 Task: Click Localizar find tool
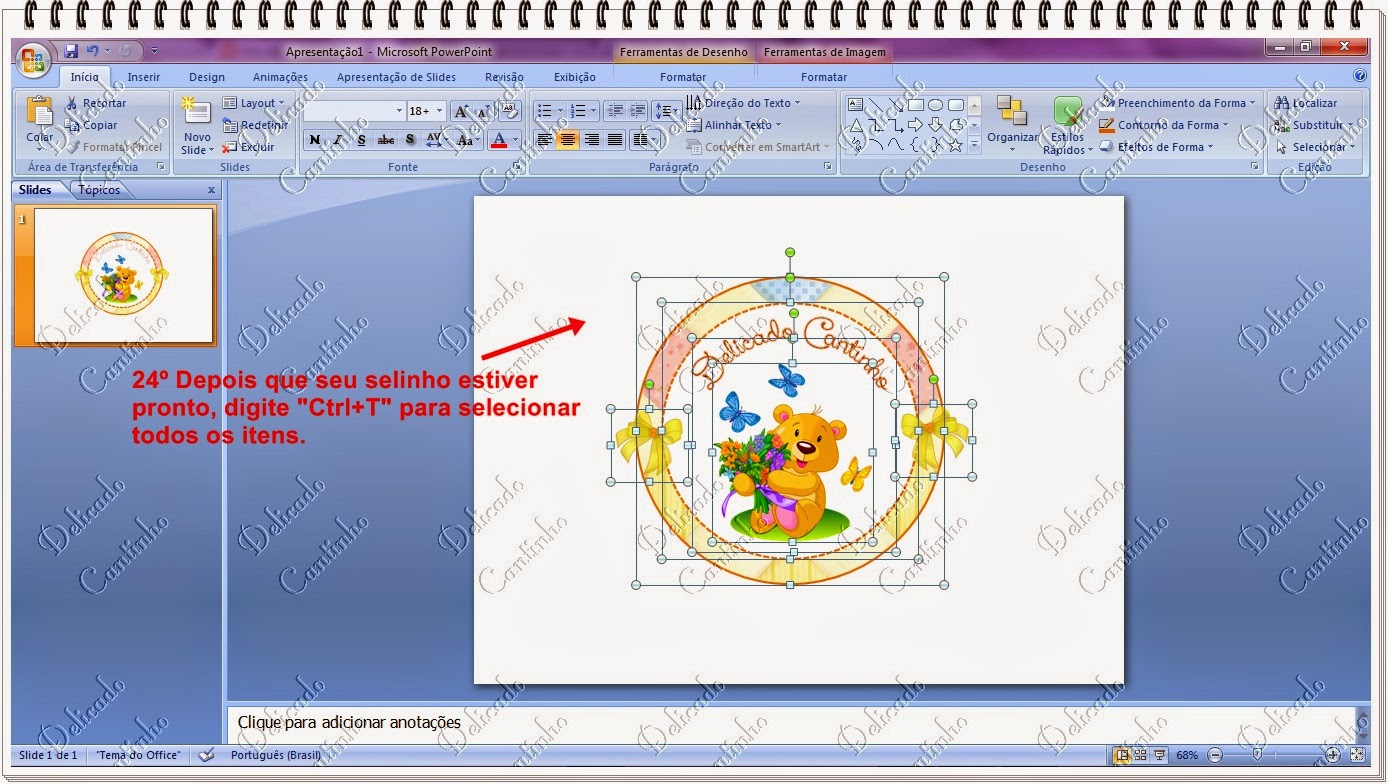(1305, 103)
